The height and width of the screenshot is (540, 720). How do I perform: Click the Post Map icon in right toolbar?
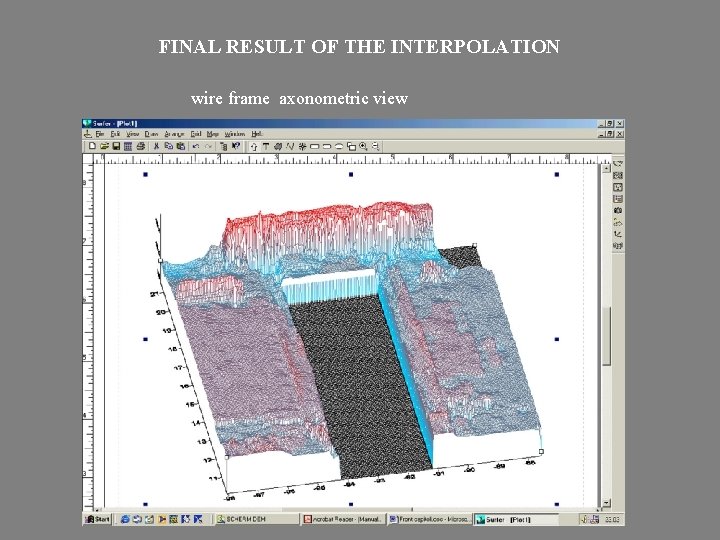point(618,187)
